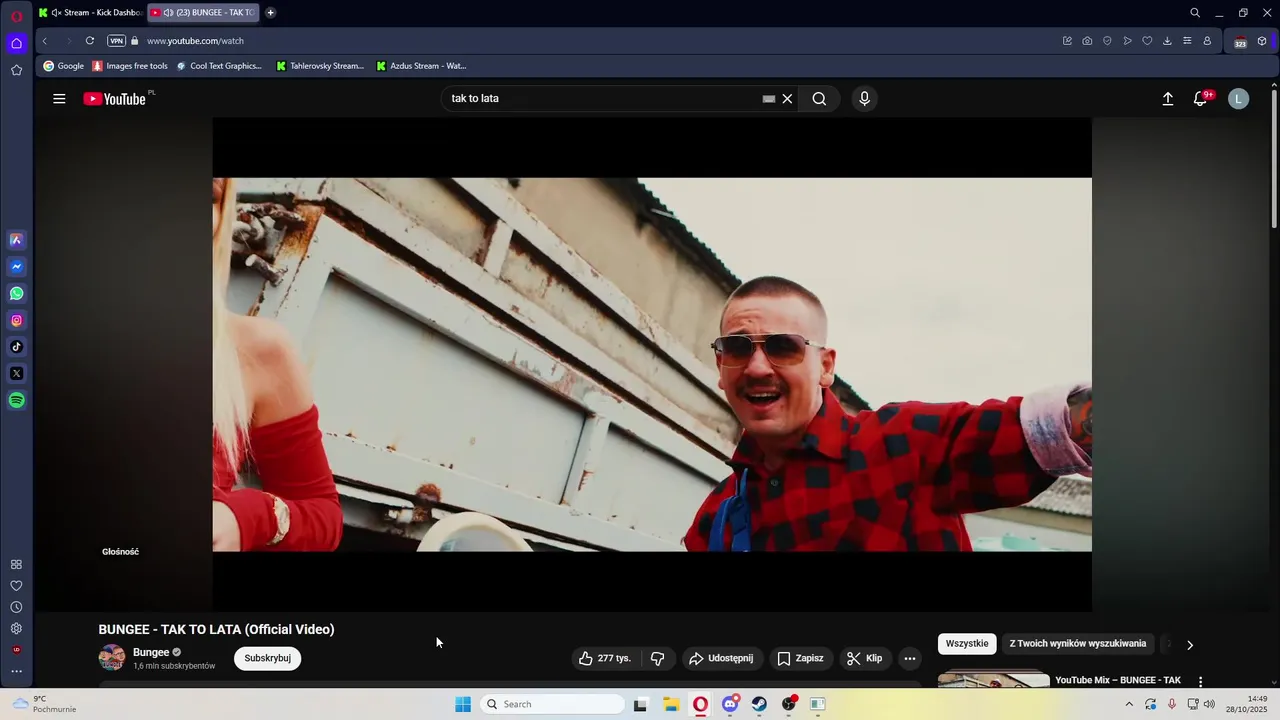Image resolution: width=1280 pixels, height=720 pixels.
Task: Open a new browser tab
Action: tap(270, 13)
